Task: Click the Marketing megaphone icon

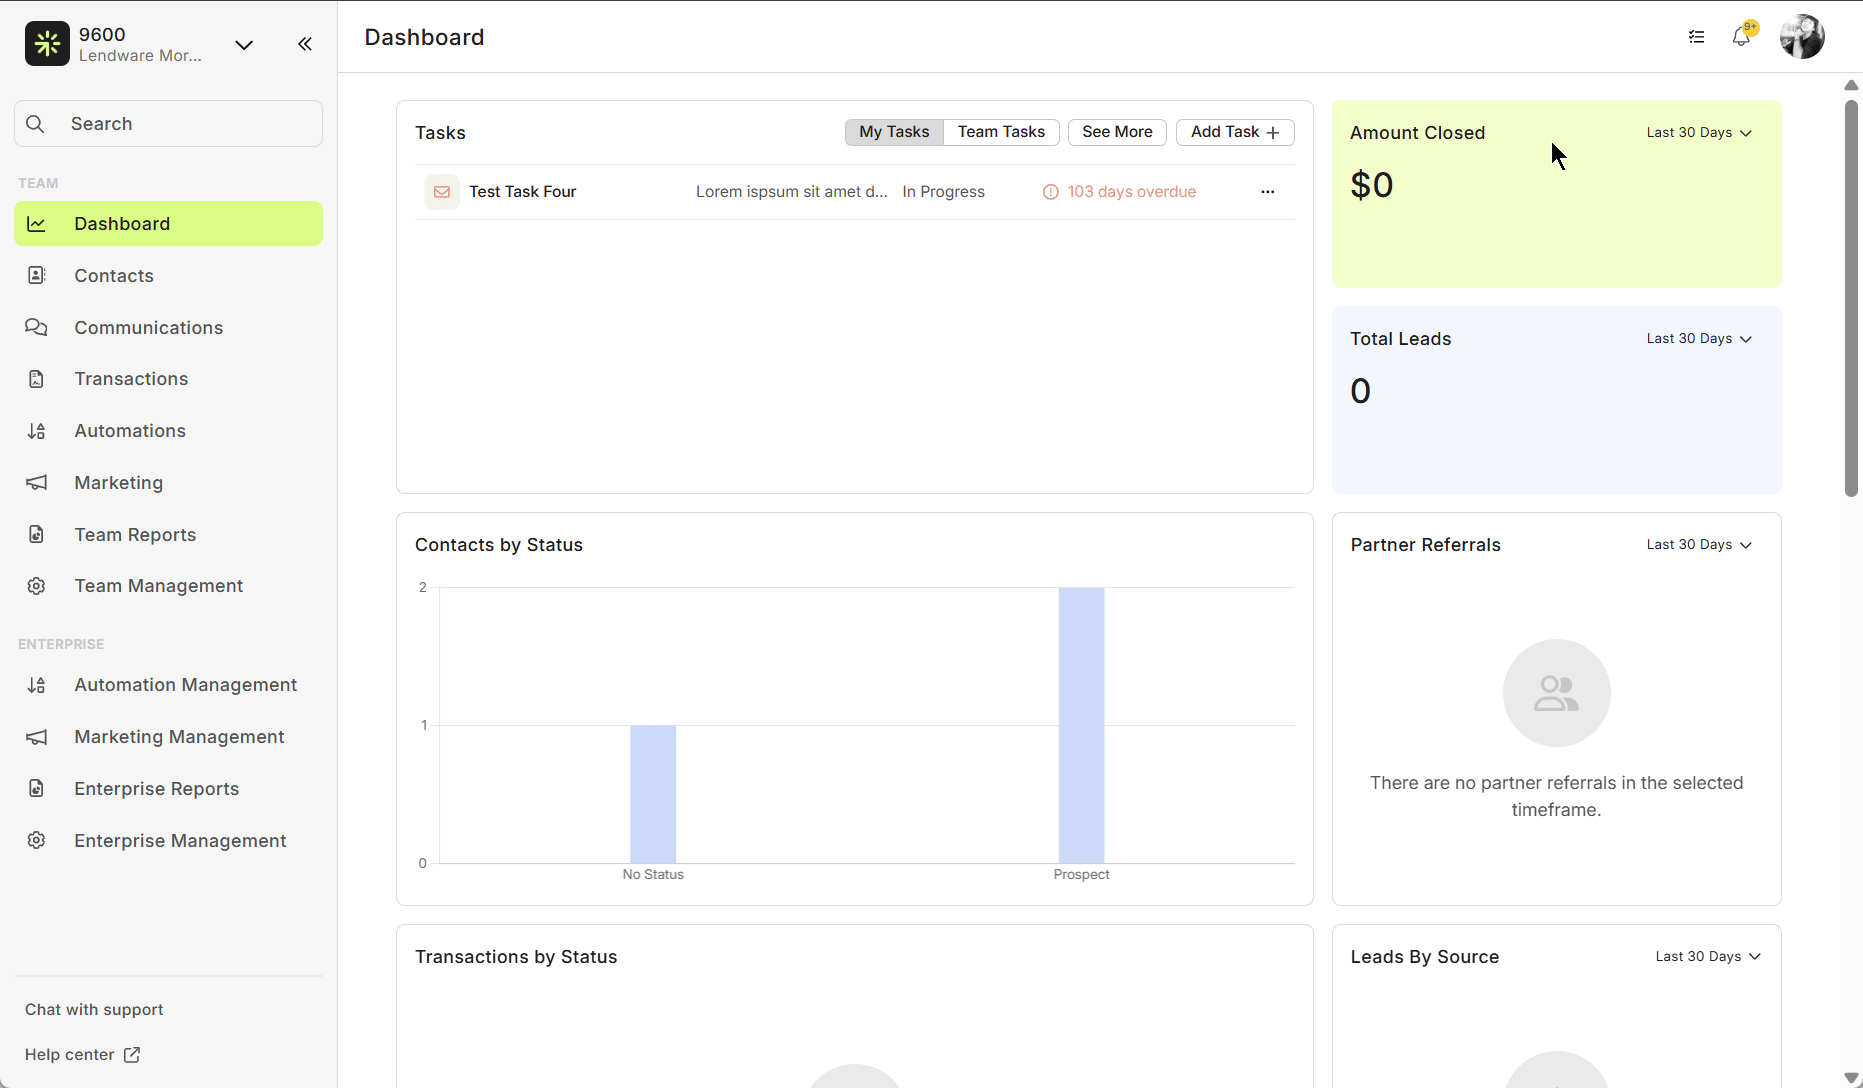Action: [x=37, y=483]
